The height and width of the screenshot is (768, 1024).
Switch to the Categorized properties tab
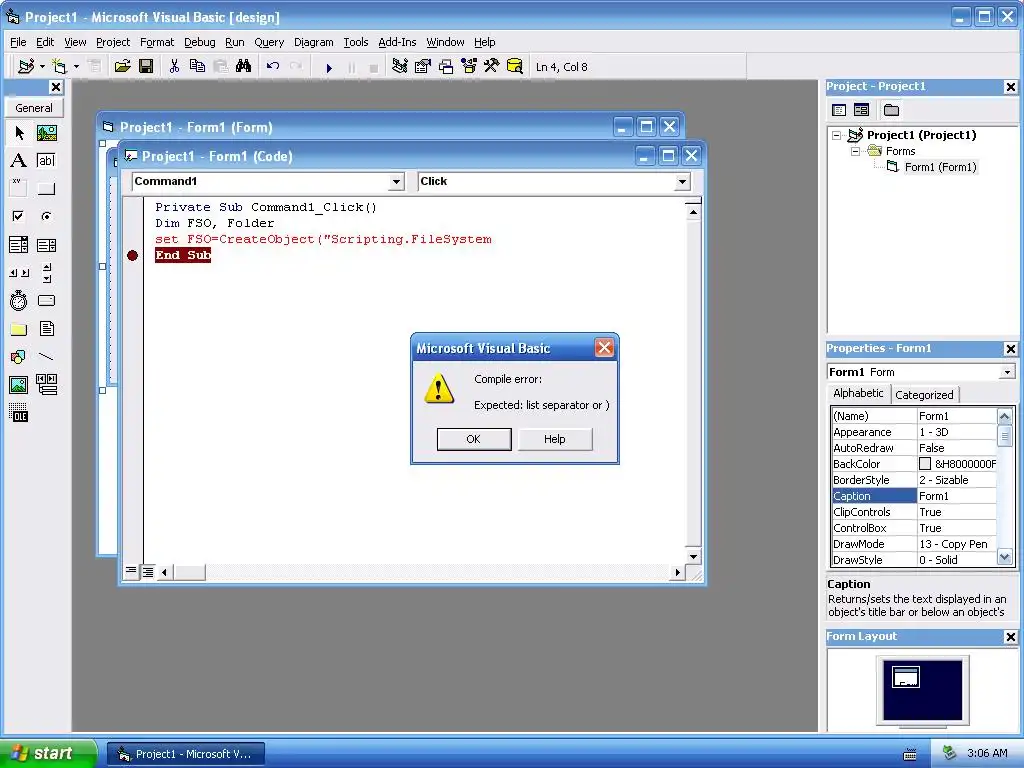click(924, 394)
